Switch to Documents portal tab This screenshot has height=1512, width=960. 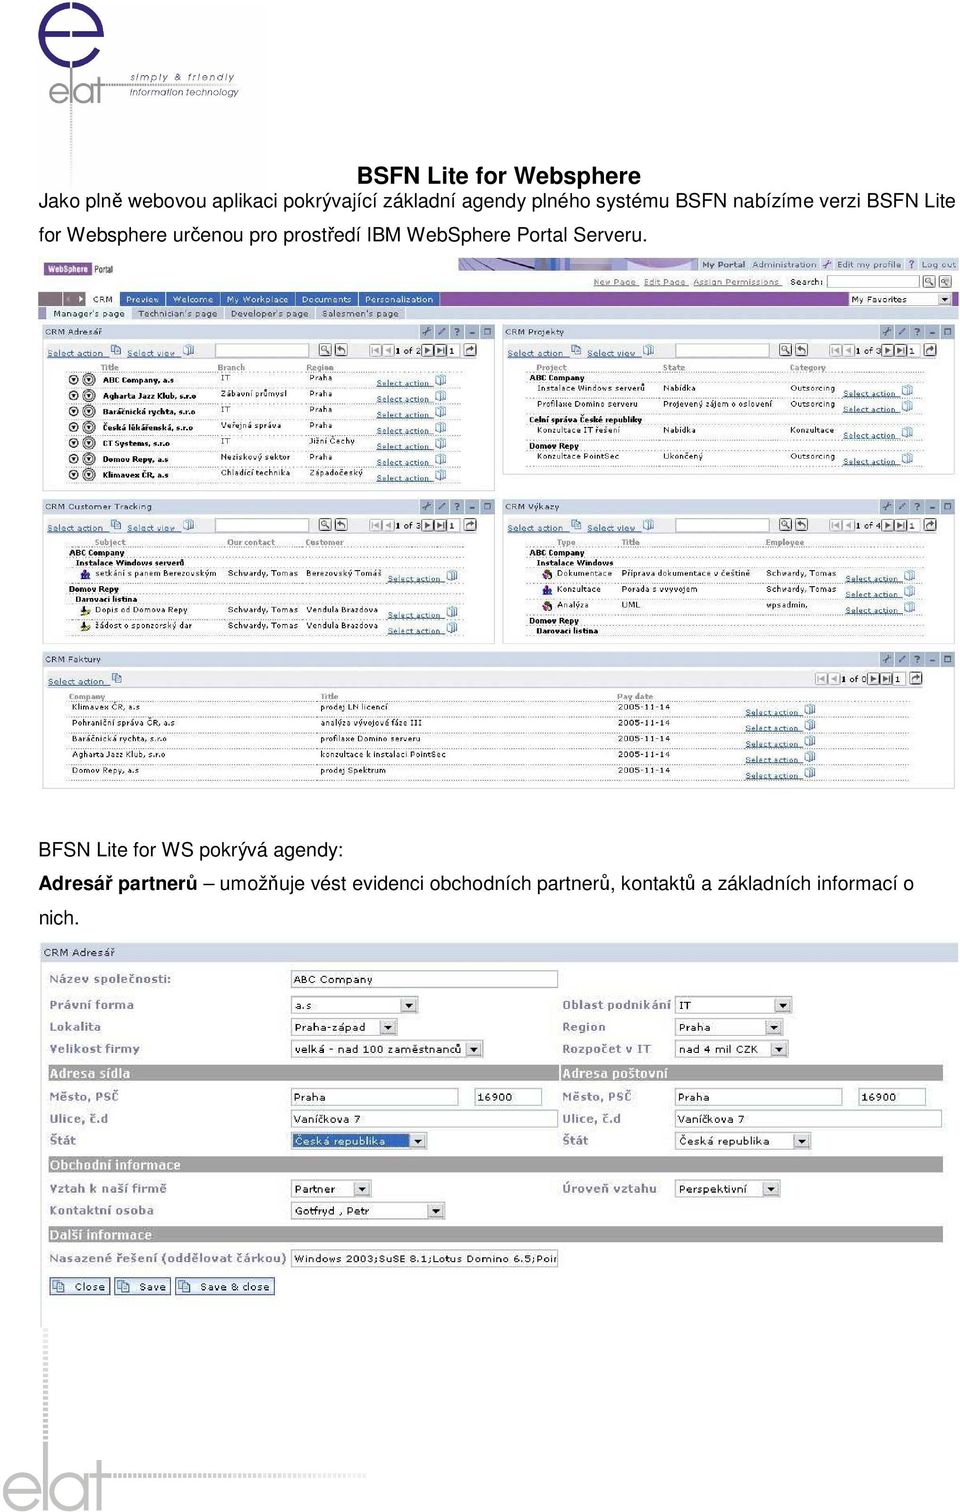(x=326, y=299)
